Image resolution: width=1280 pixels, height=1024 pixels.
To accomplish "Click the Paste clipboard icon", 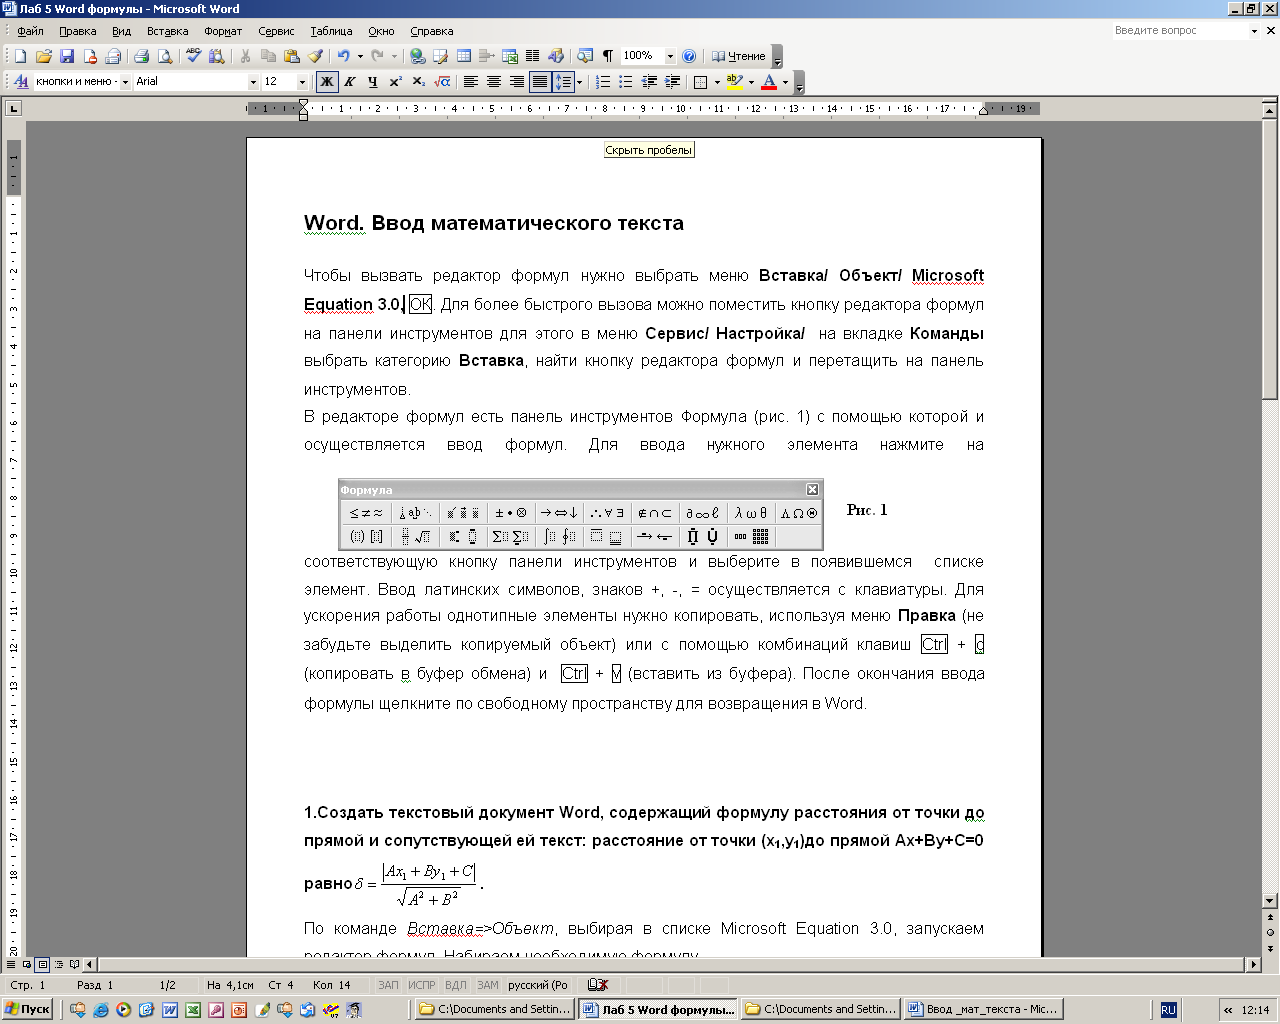I will (292, 56).
